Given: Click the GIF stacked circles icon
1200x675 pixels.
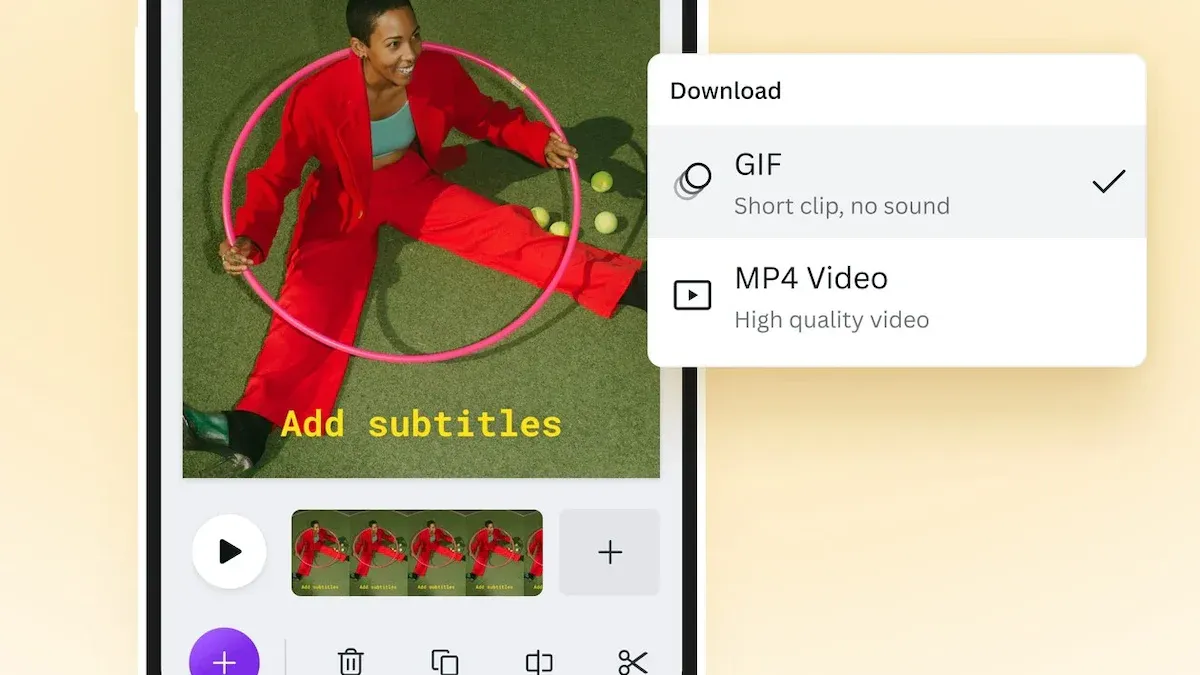Looking at the screenshot, I should tap(692, 181).
